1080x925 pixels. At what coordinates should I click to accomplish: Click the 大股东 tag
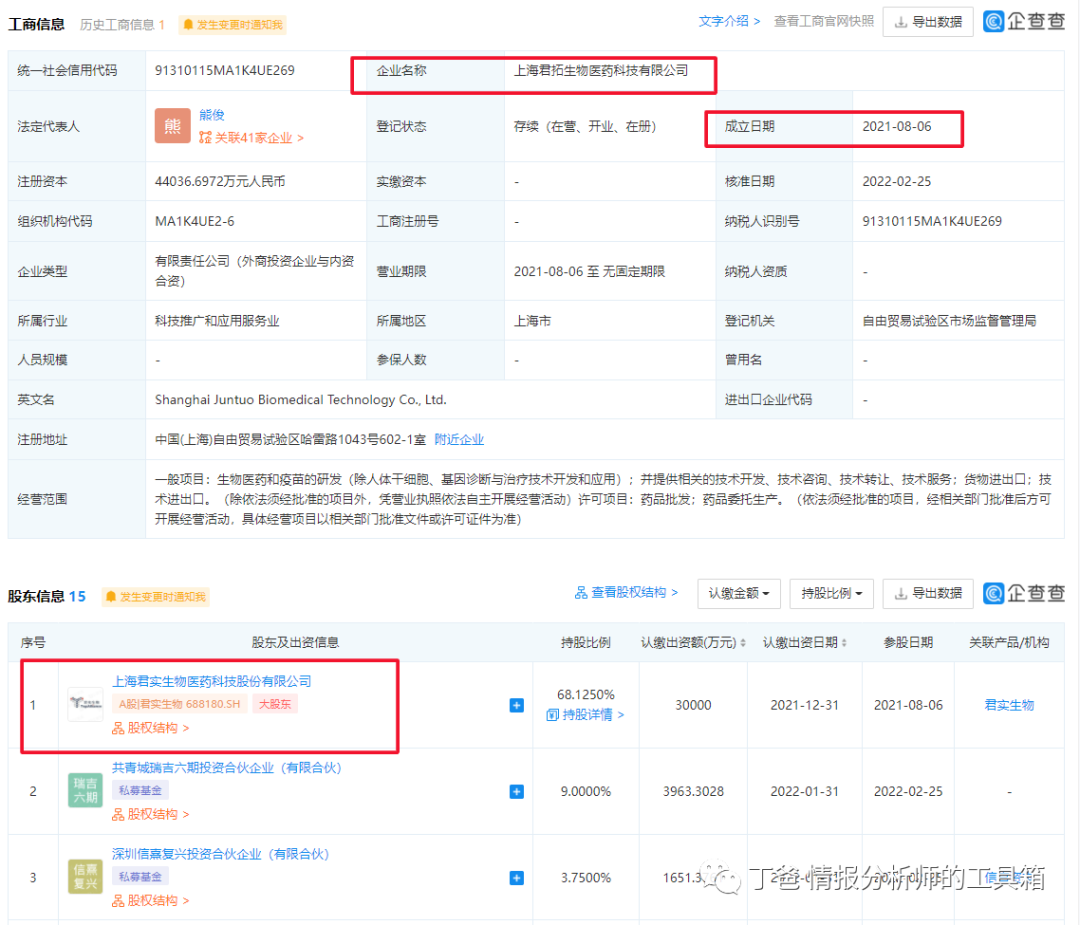[275, 704]
